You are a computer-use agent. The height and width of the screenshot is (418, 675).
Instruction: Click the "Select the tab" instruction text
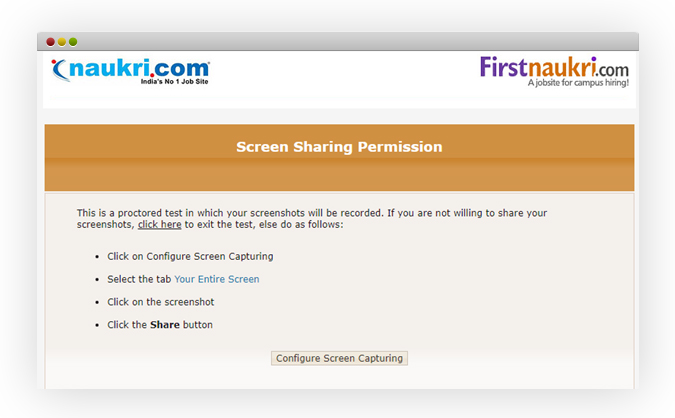pos(139,279)
